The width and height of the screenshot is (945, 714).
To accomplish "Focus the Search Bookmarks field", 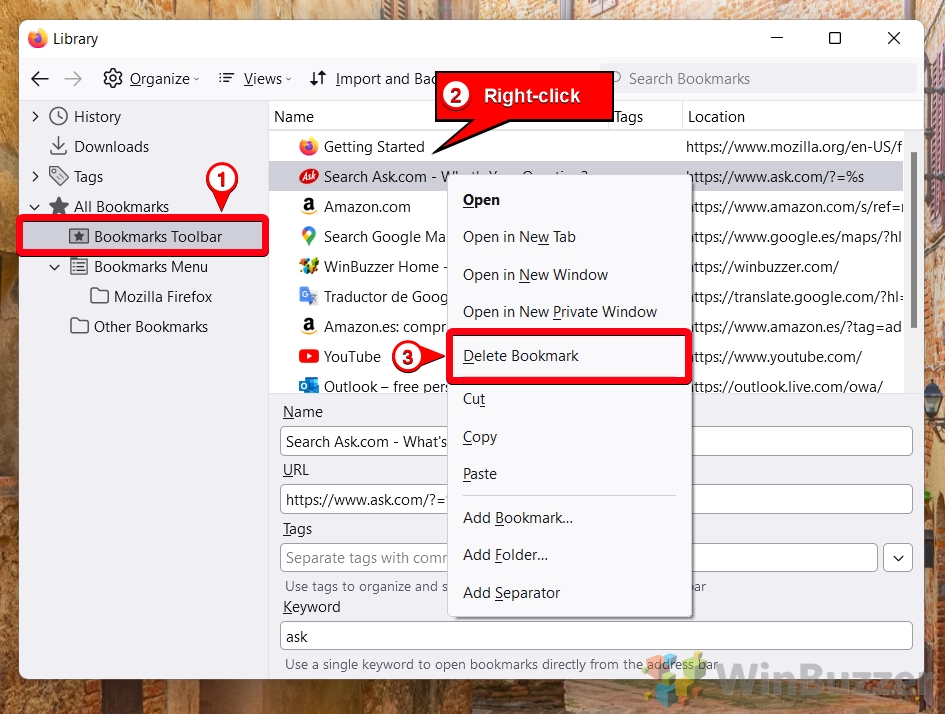I will pos(758,79).
